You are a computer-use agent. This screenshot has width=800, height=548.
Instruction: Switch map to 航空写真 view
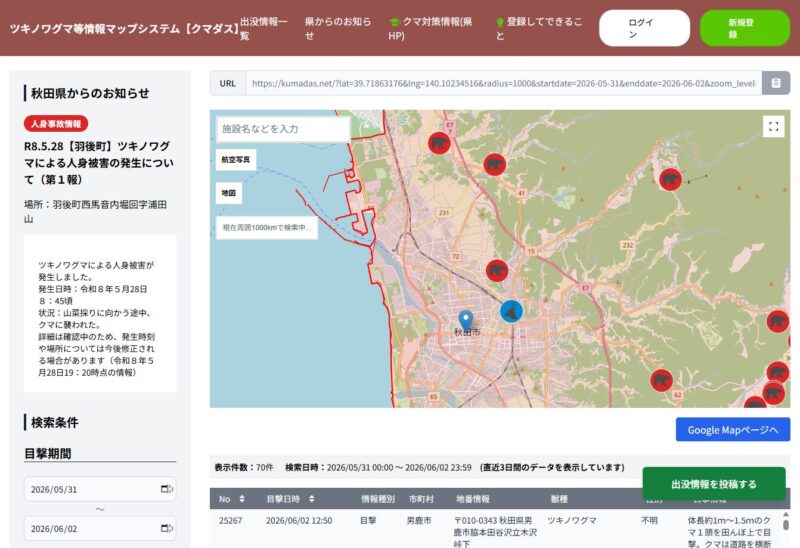(x=236, y=160)
